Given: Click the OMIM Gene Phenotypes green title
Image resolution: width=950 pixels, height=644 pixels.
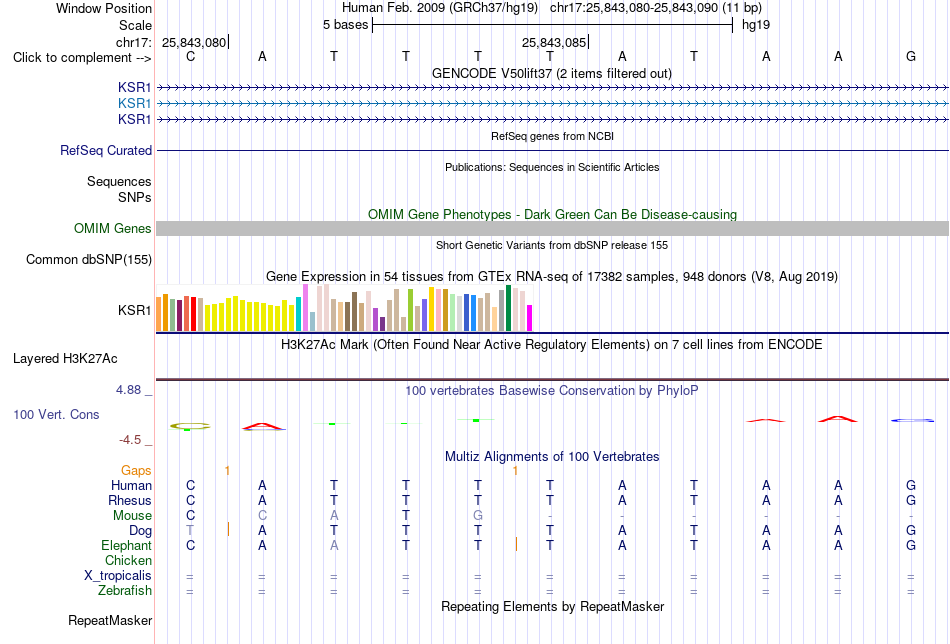Looking at the screenshot, I should point(552,214).
